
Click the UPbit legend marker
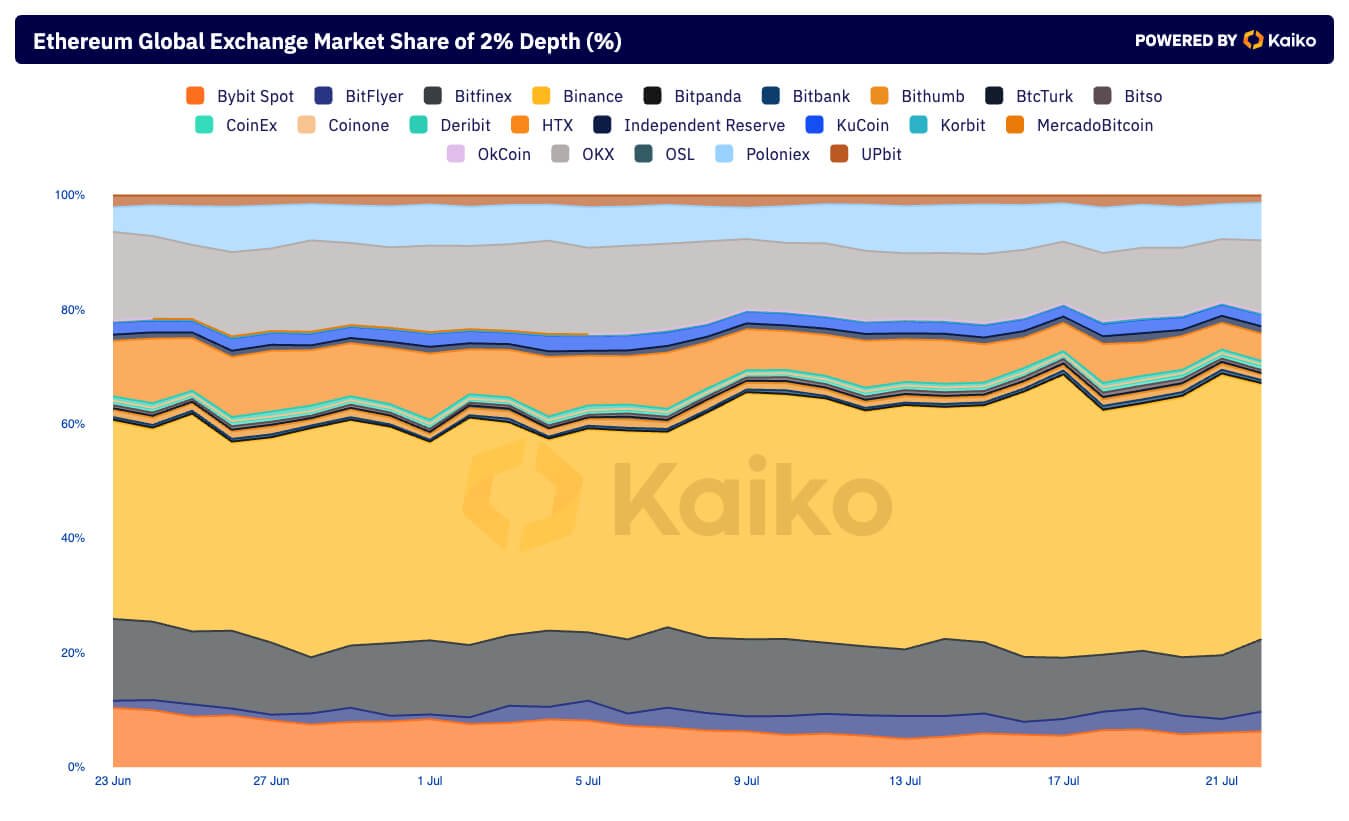[839, 154]
